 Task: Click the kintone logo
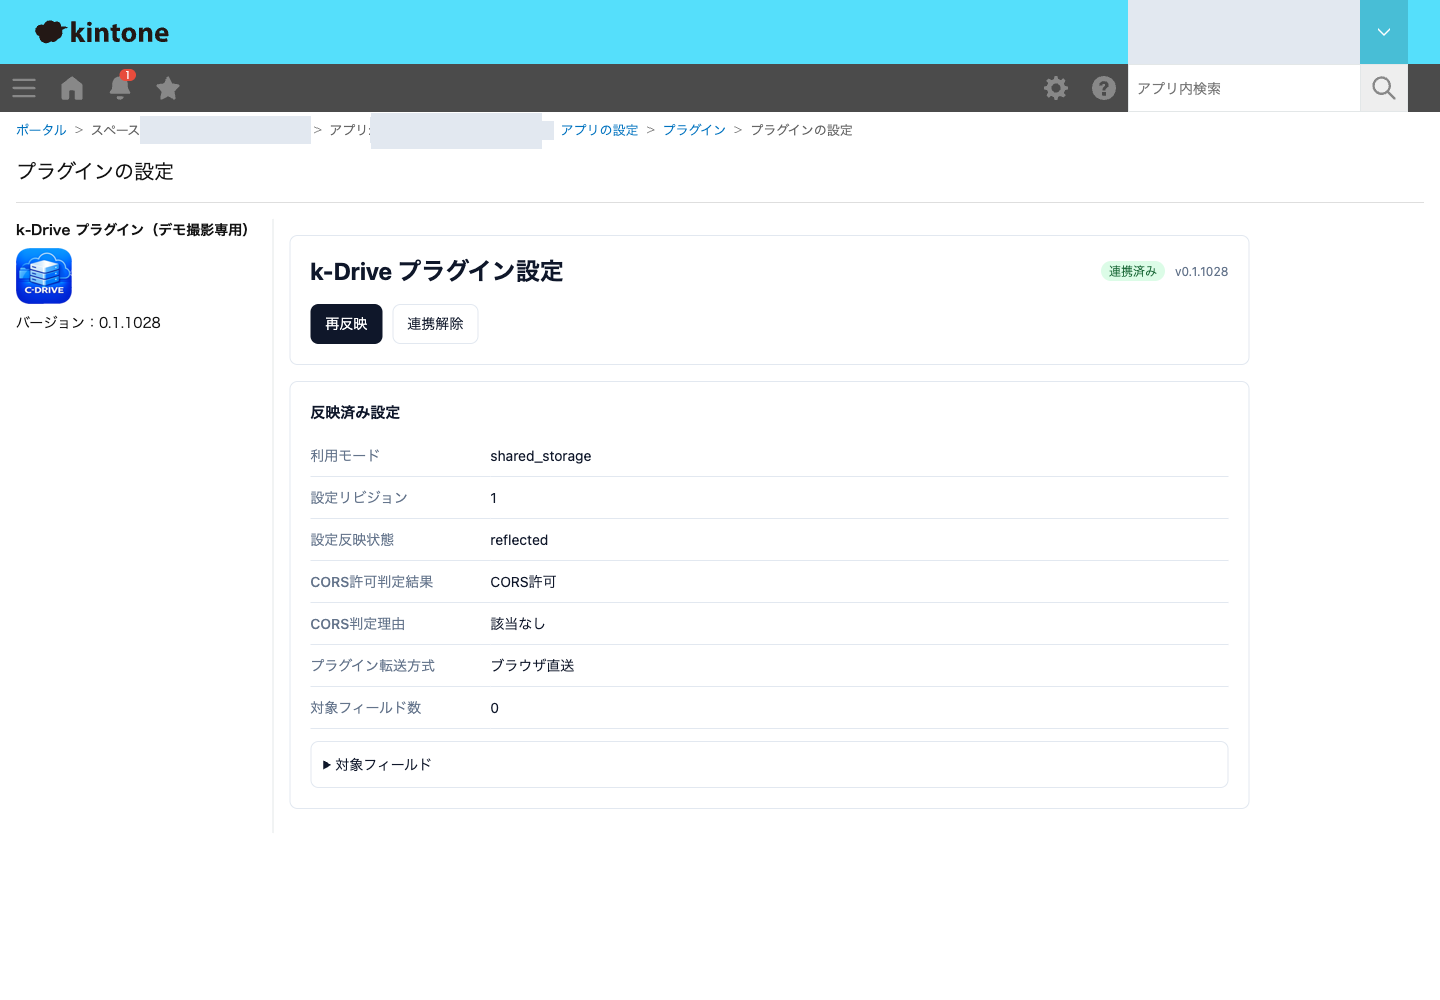[x=102, y=32]
